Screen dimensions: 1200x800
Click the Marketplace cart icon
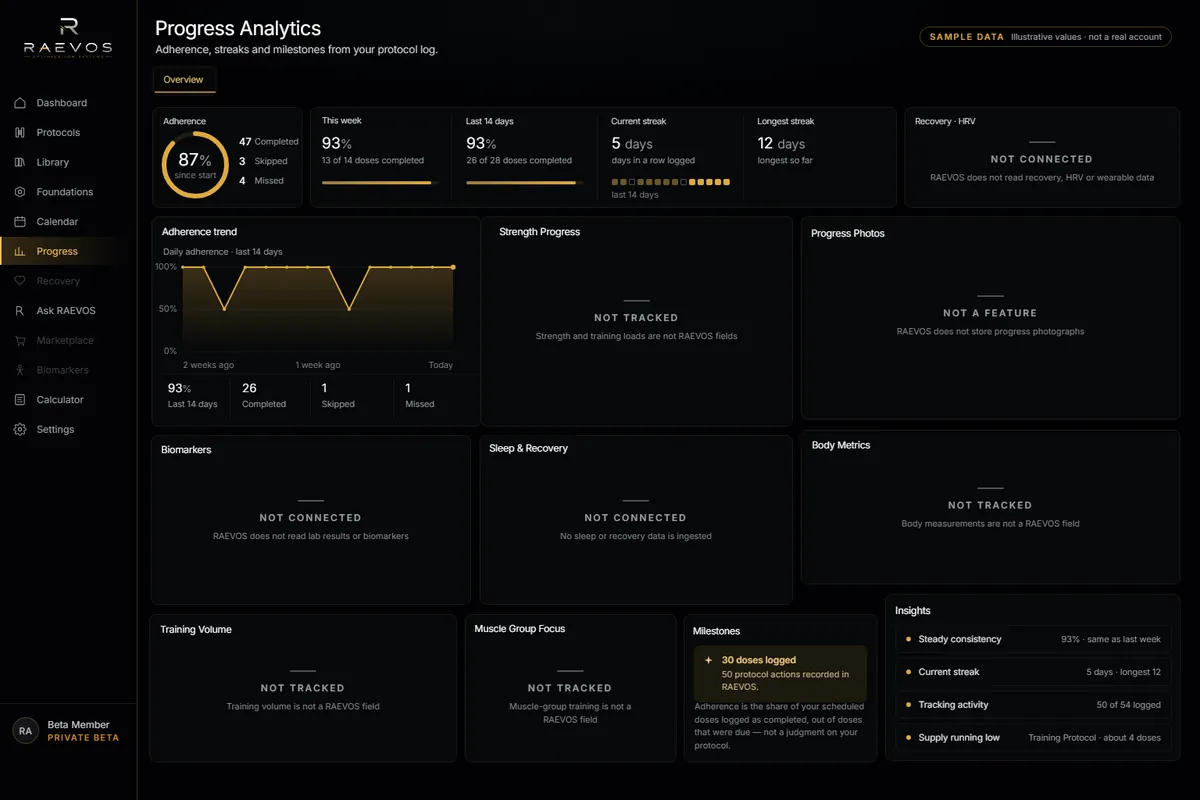[20, 340]
